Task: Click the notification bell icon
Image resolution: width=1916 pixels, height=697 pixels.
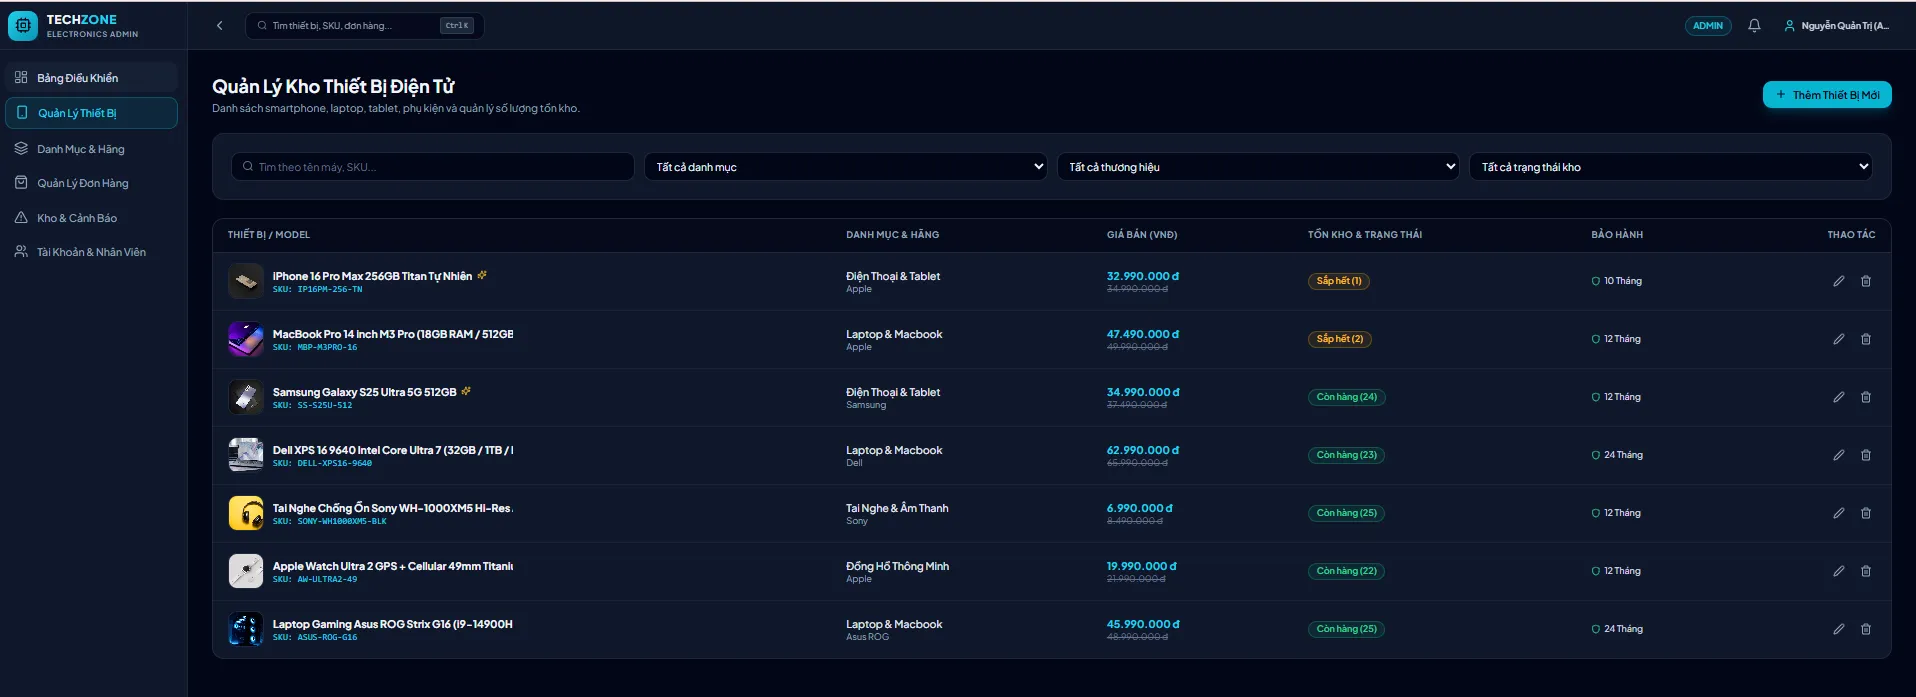Action: [x=1754, y=26]
